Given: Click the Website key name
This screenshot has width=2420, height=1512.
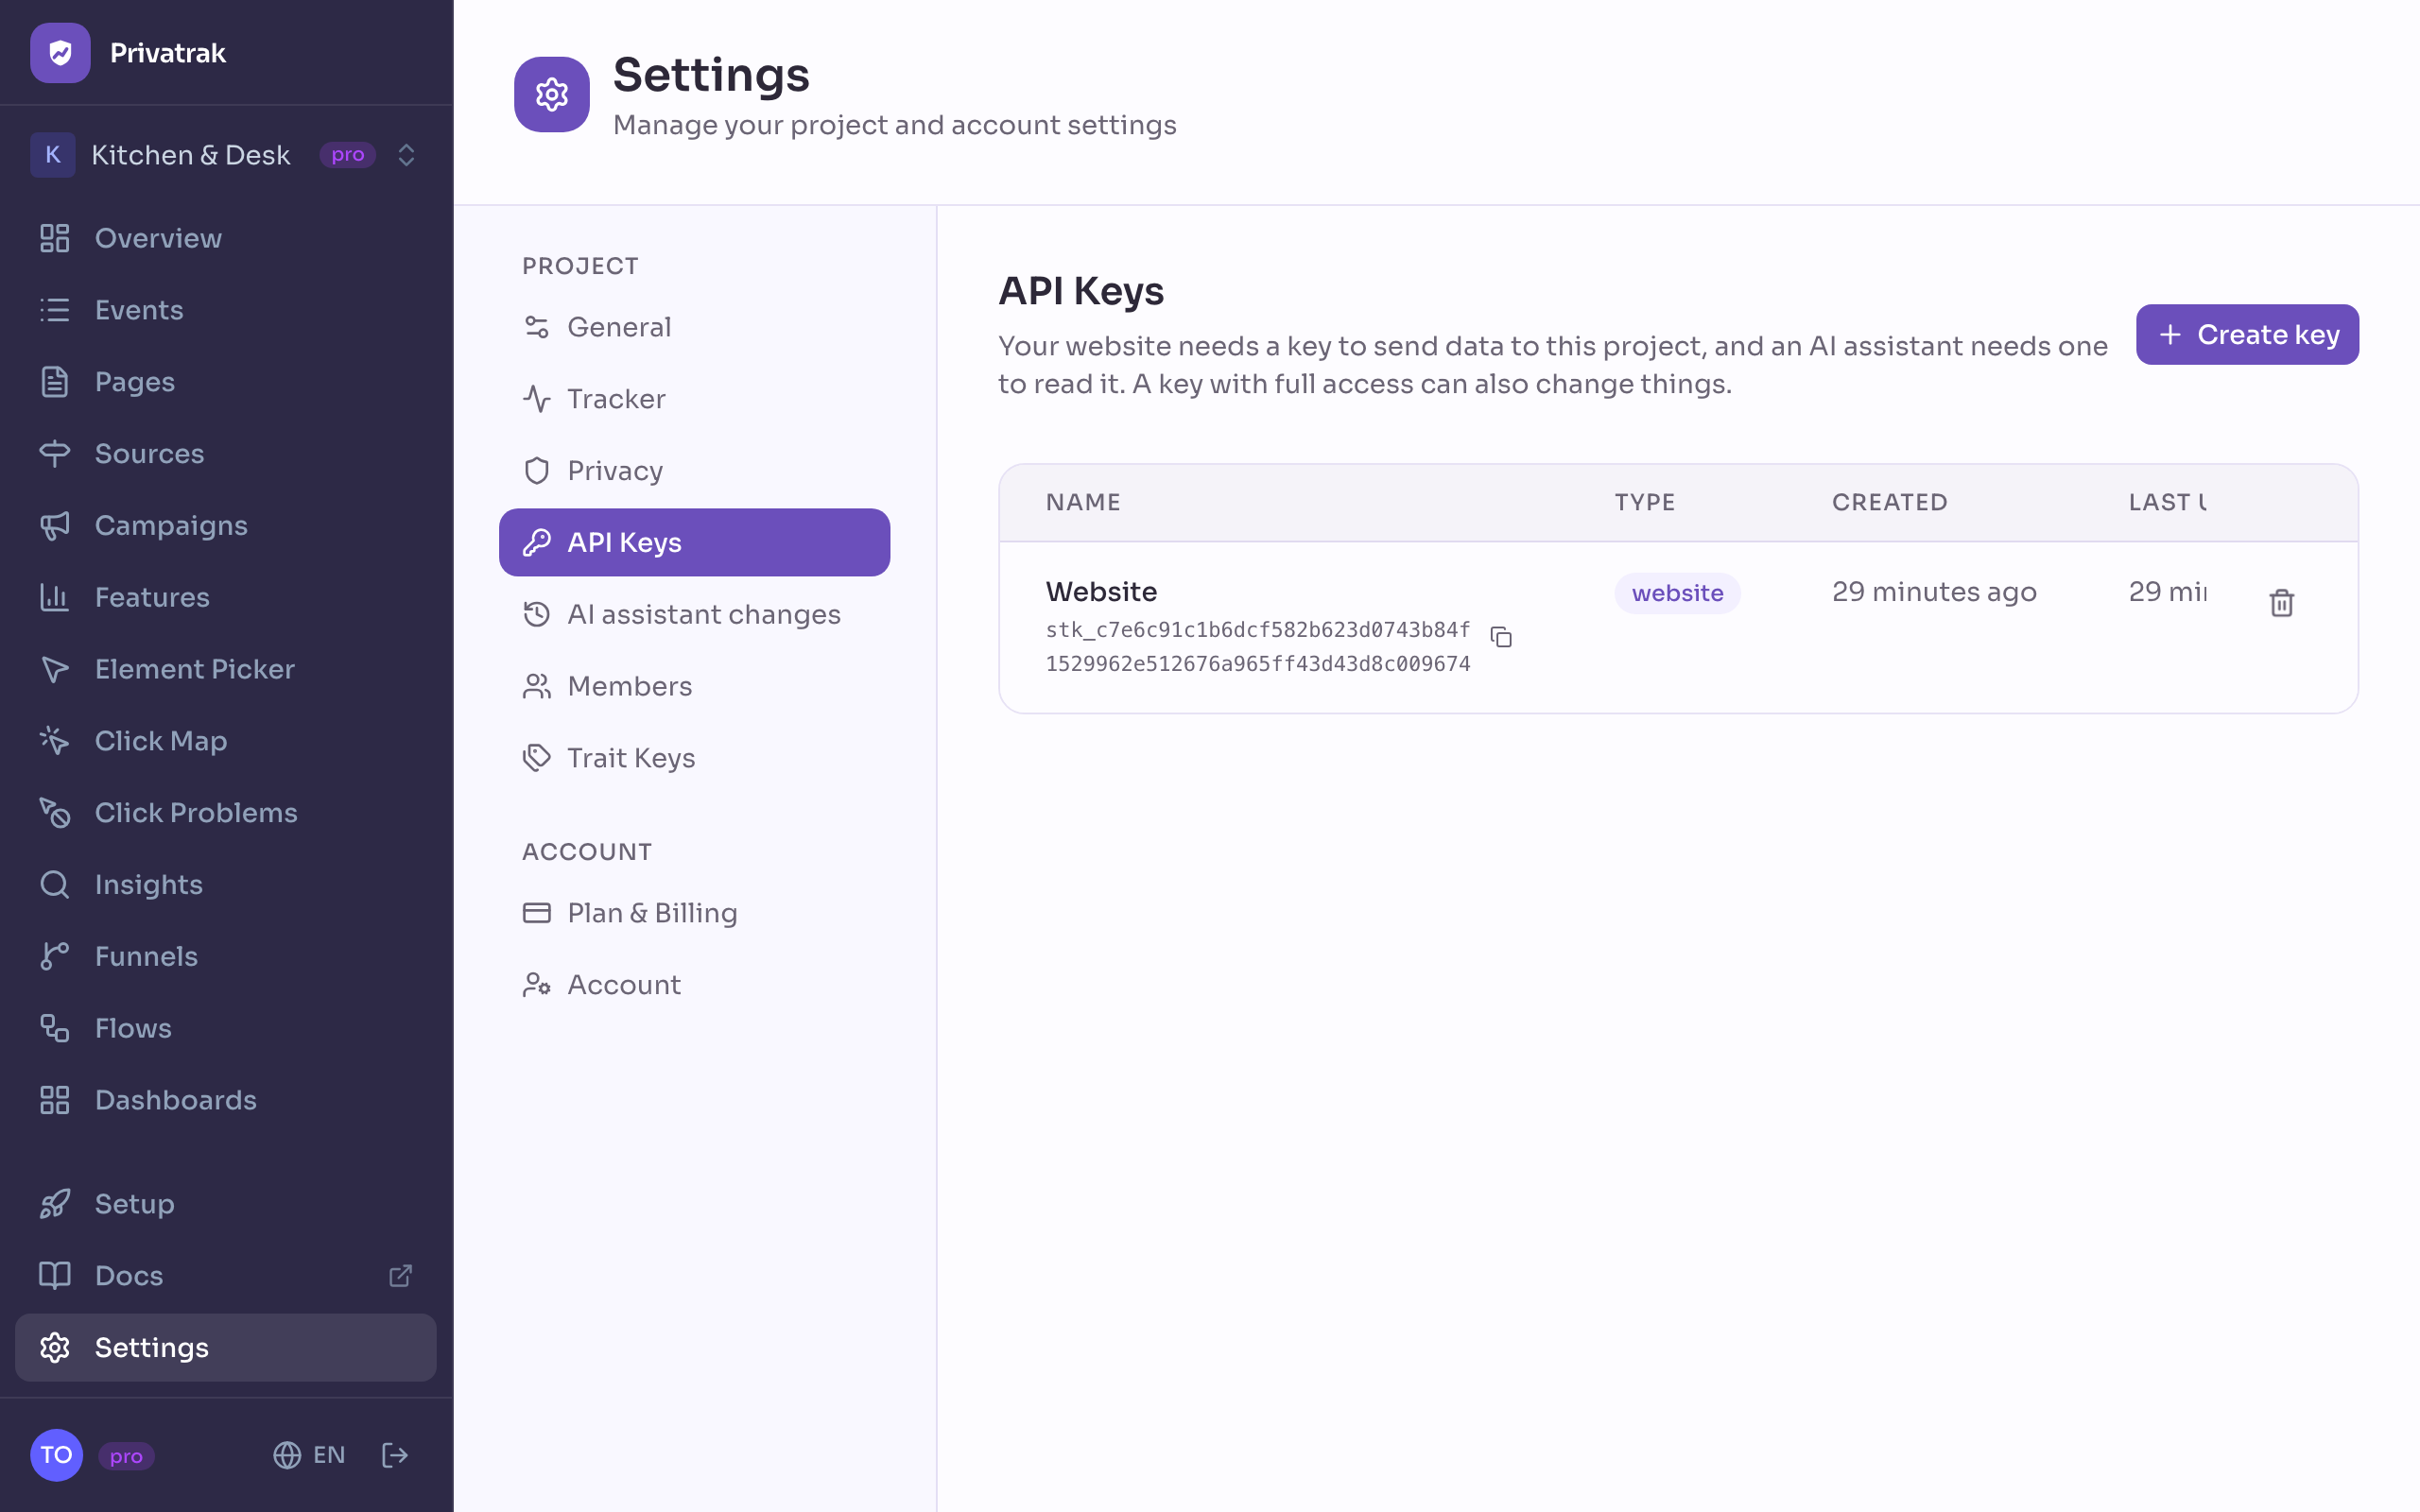Looking at the screenshot, I should pyautogui.click(x=1101, y=592).
